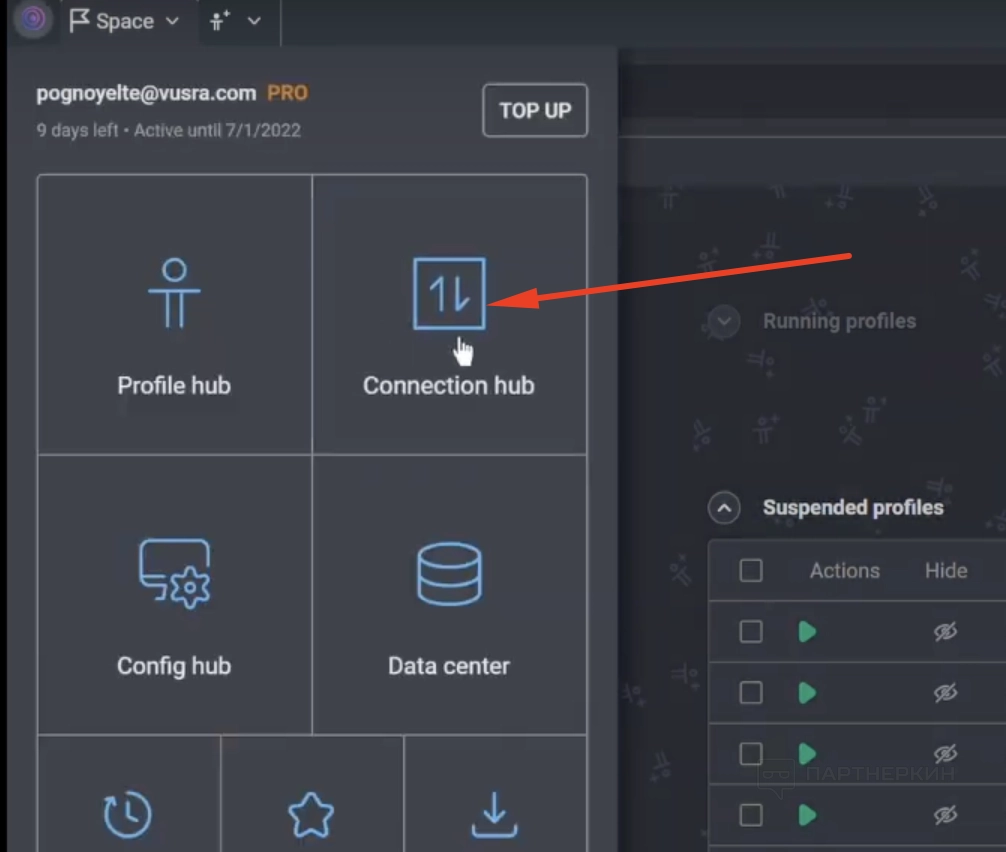
Task: Expand the Running profiles section
Action: (724, 321)
